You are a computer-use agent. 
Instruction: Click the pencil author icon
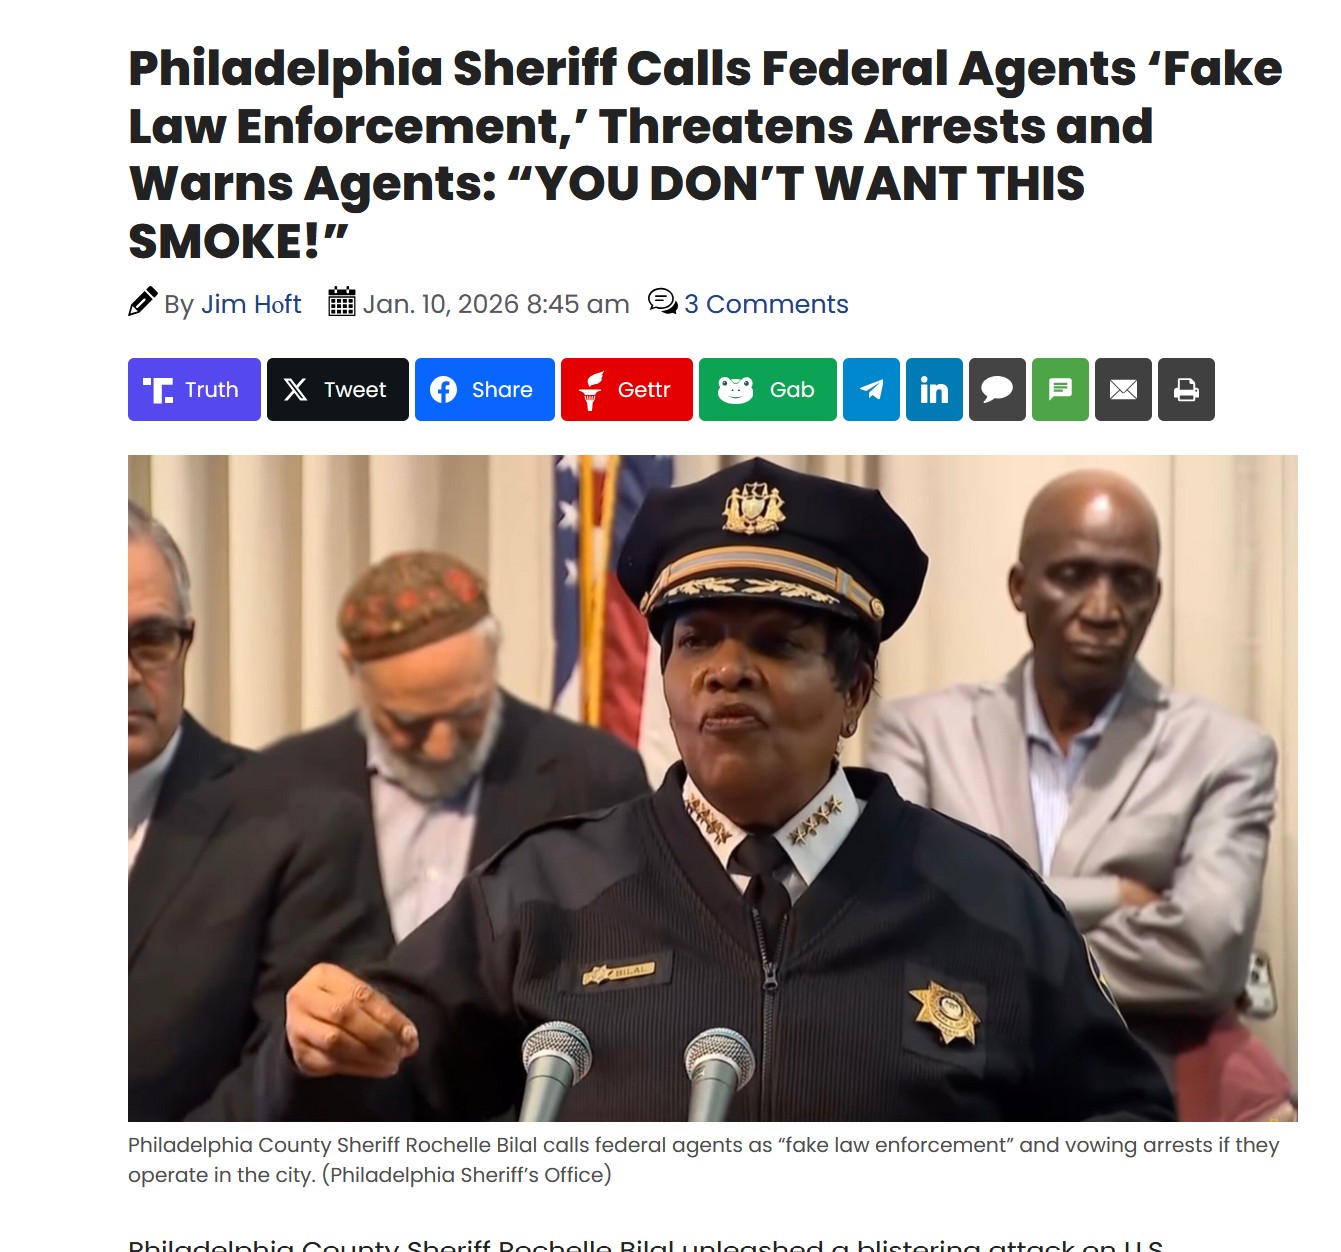click(x=143, y=301)
